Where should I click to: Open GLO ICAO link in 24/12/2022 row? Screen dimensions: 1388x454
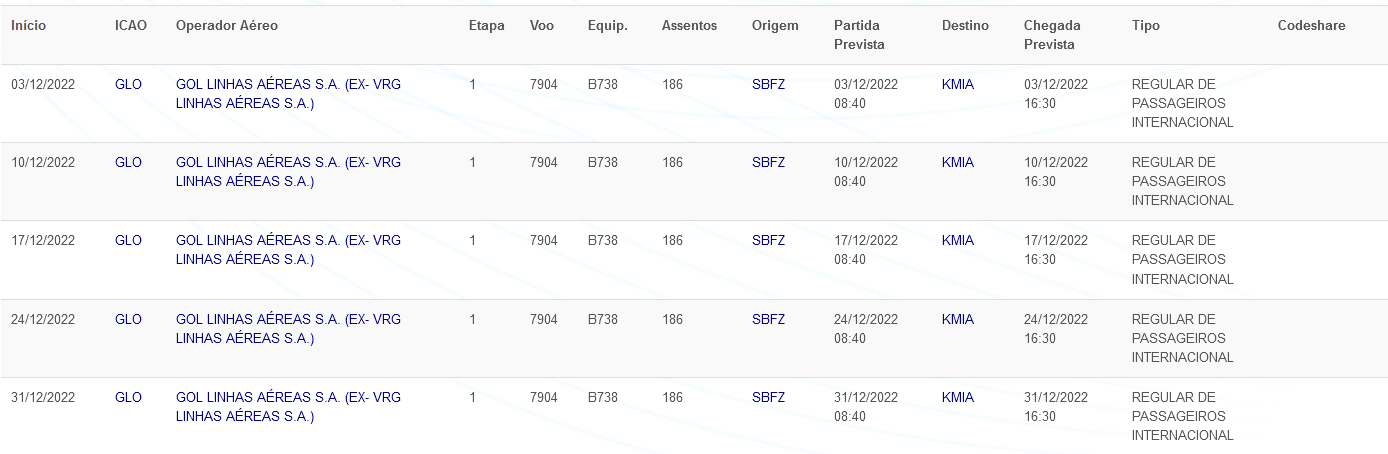128,319
